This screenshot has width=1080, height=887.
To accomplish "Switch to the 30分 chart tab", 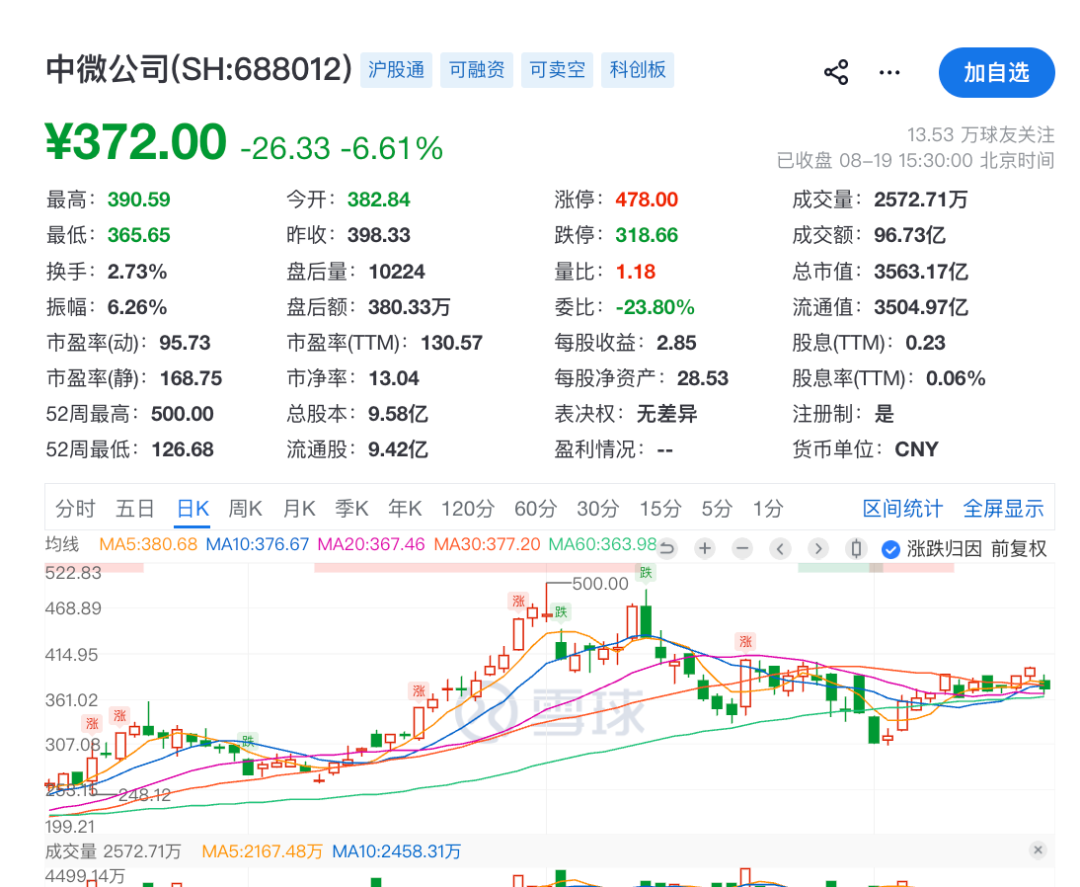I will tap(598, 509).
